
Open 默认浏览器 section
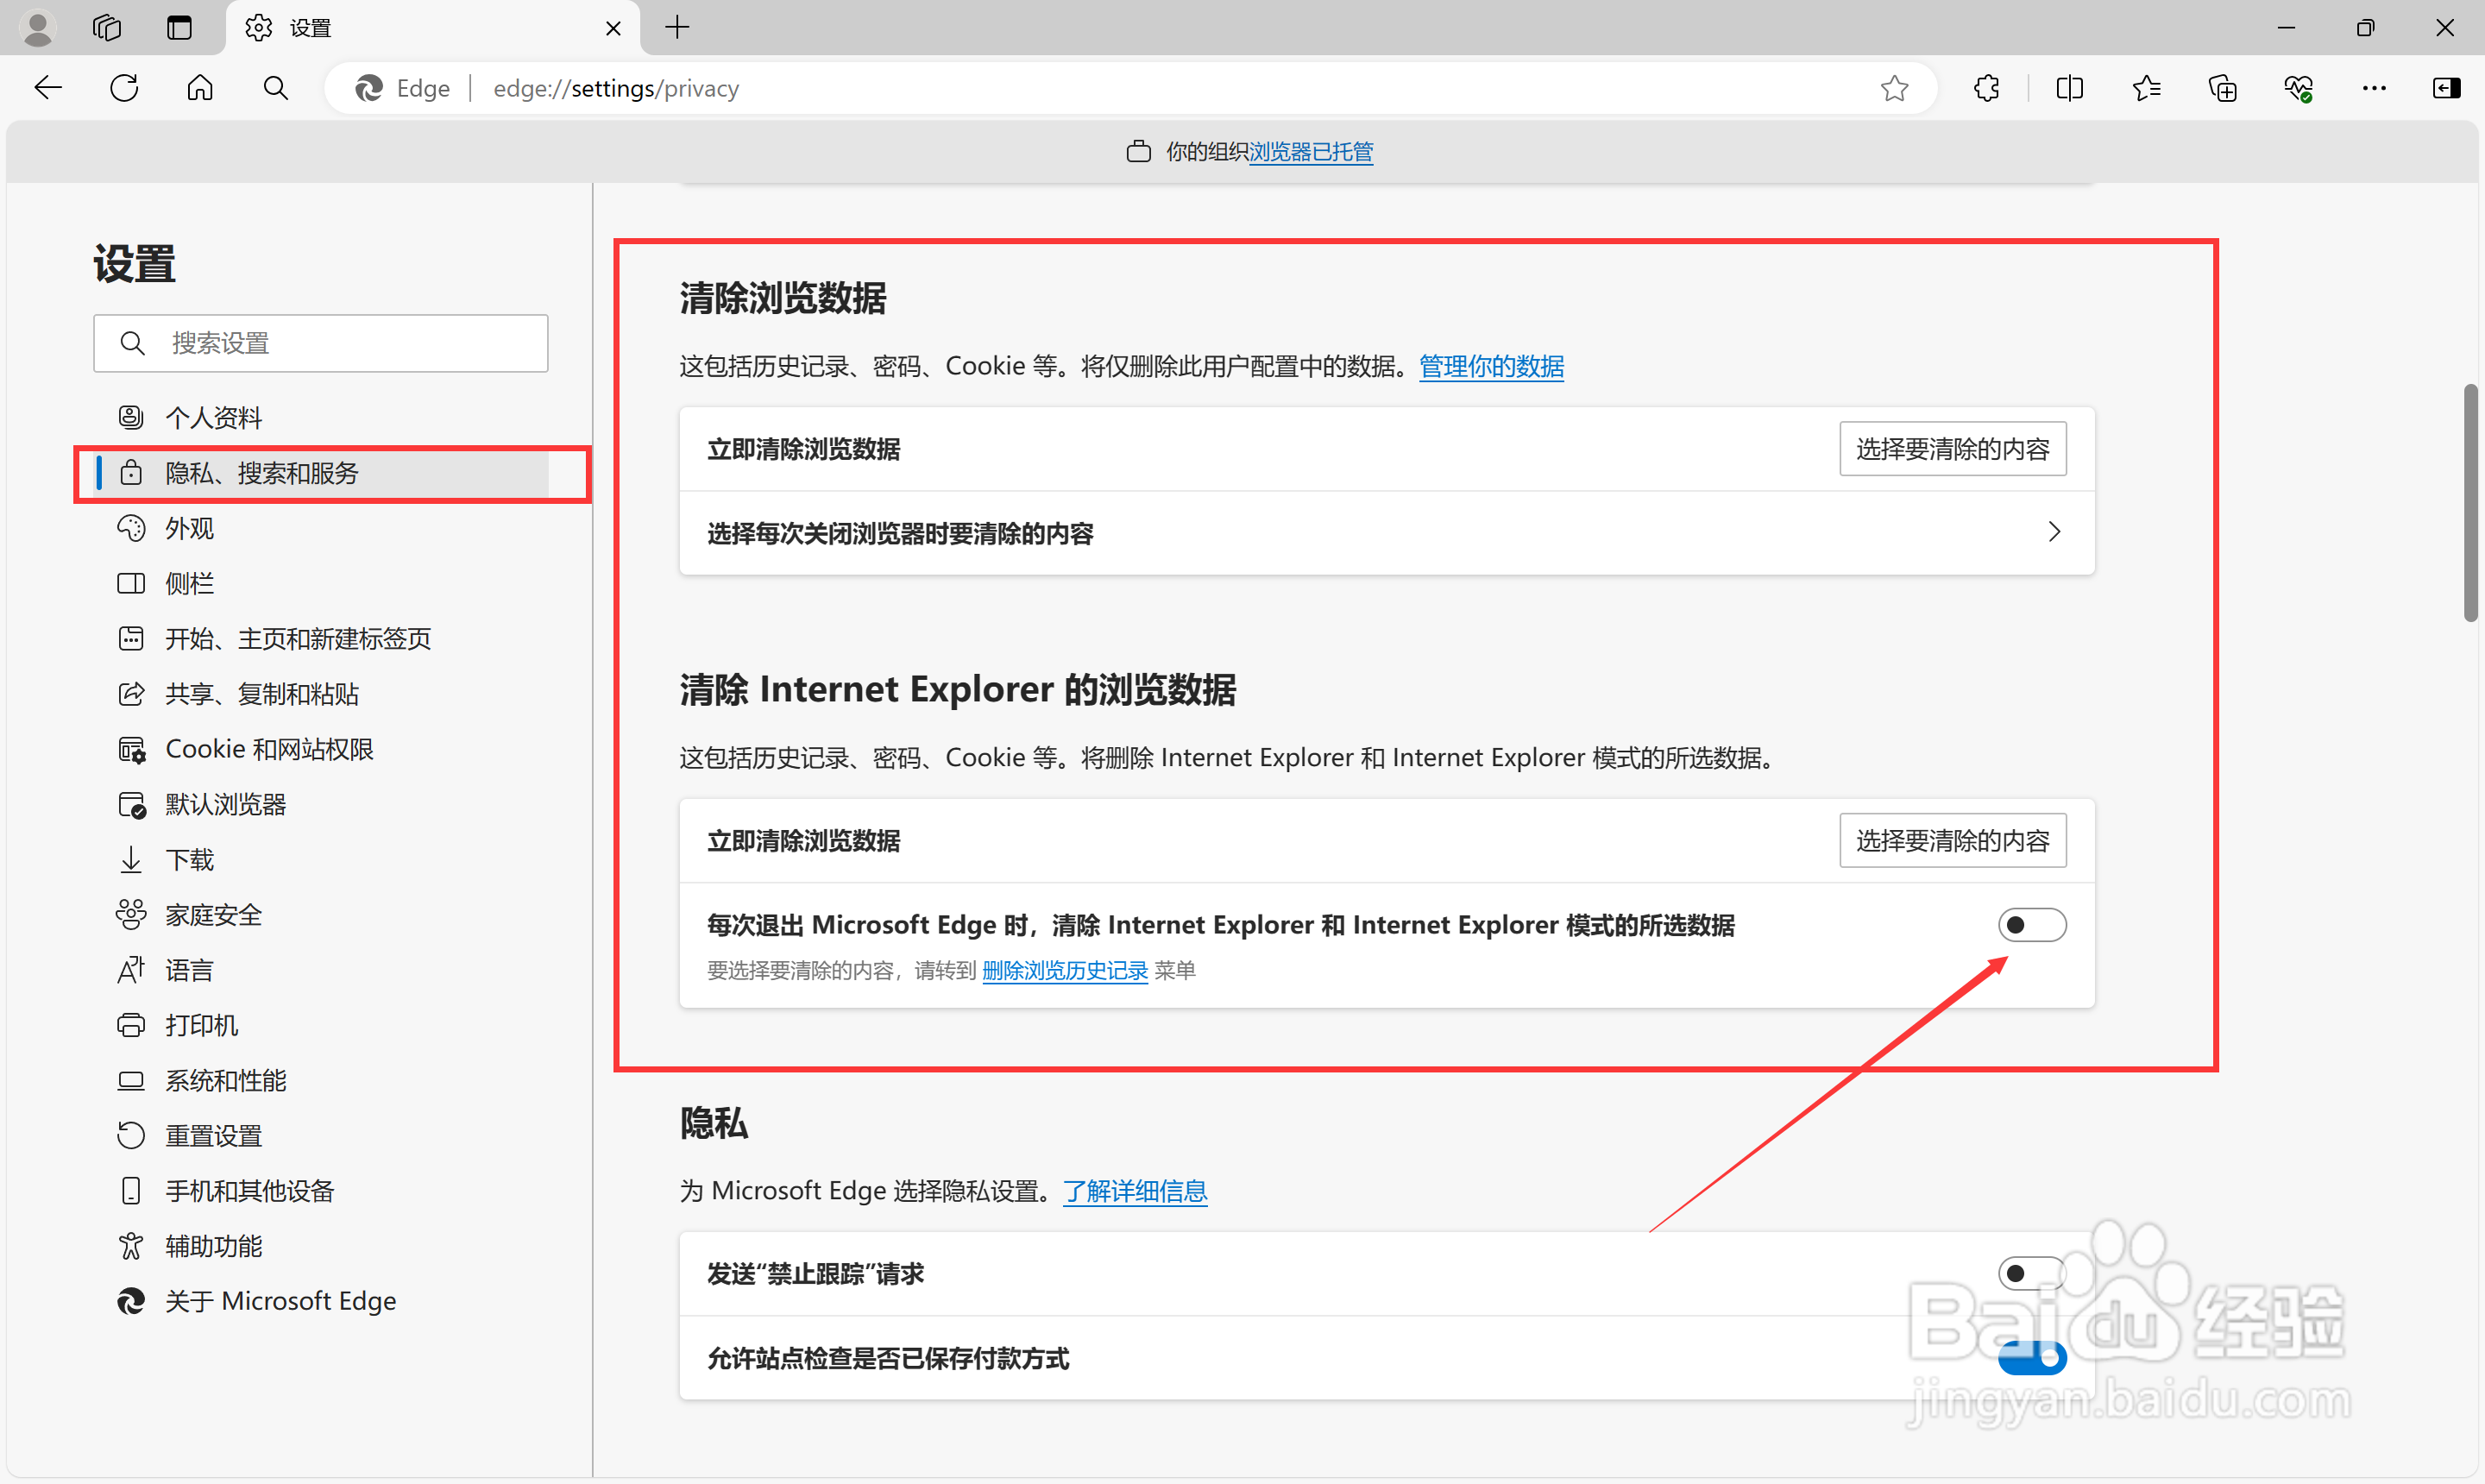320,804
